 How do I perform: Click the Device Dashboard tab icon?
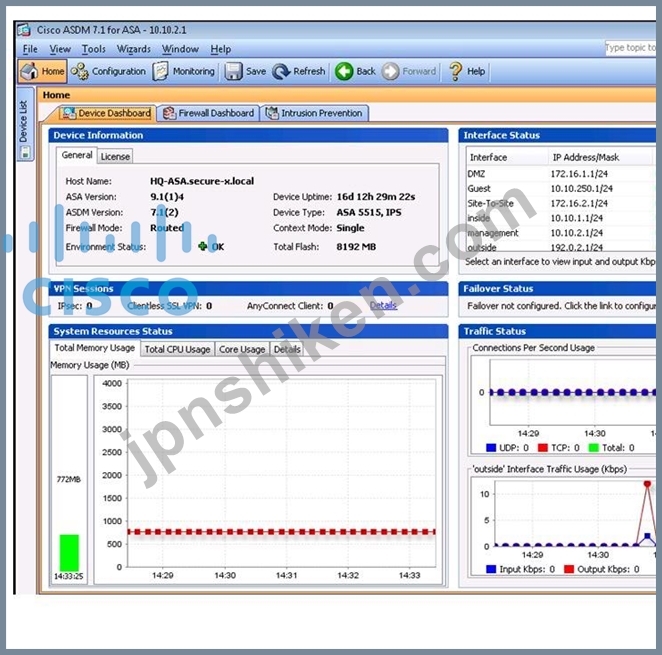point(69,113)
